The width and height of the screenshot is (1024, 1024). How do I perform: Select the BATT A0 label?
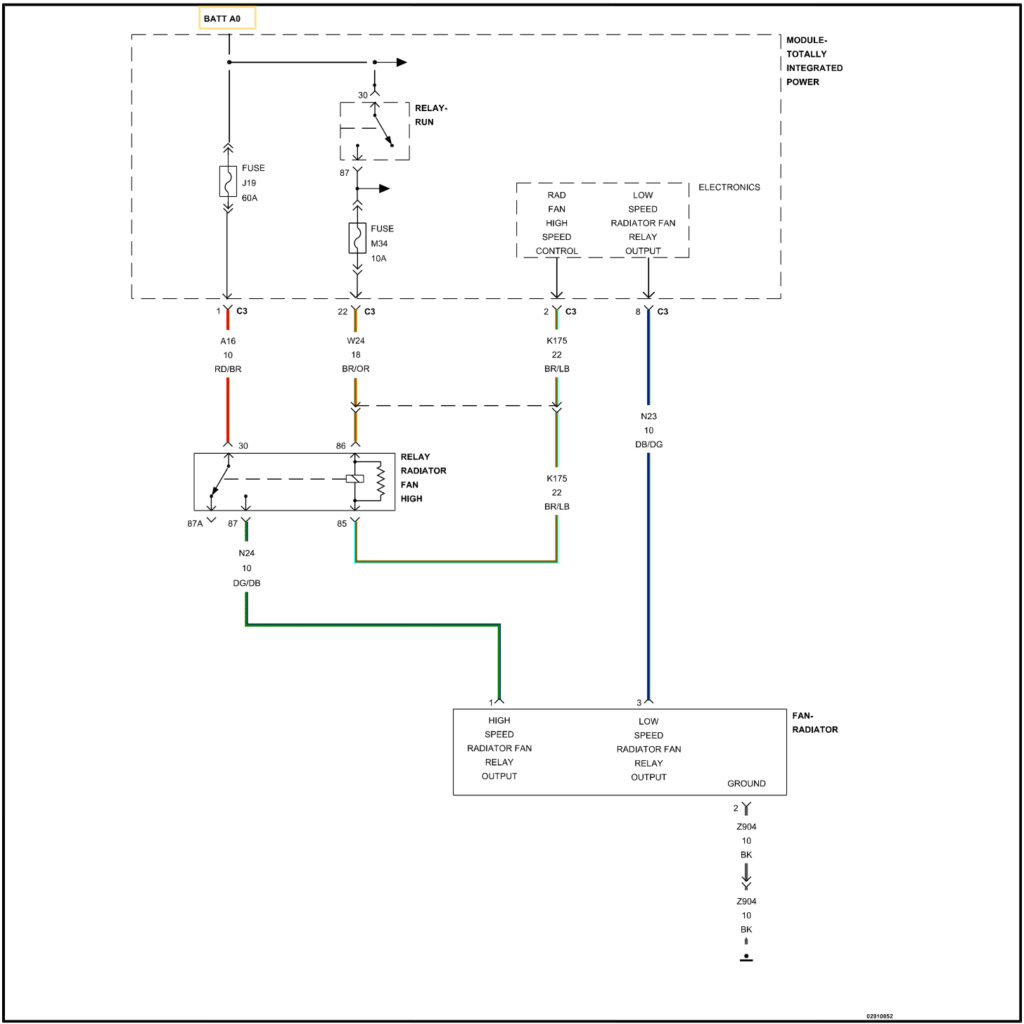227,17
